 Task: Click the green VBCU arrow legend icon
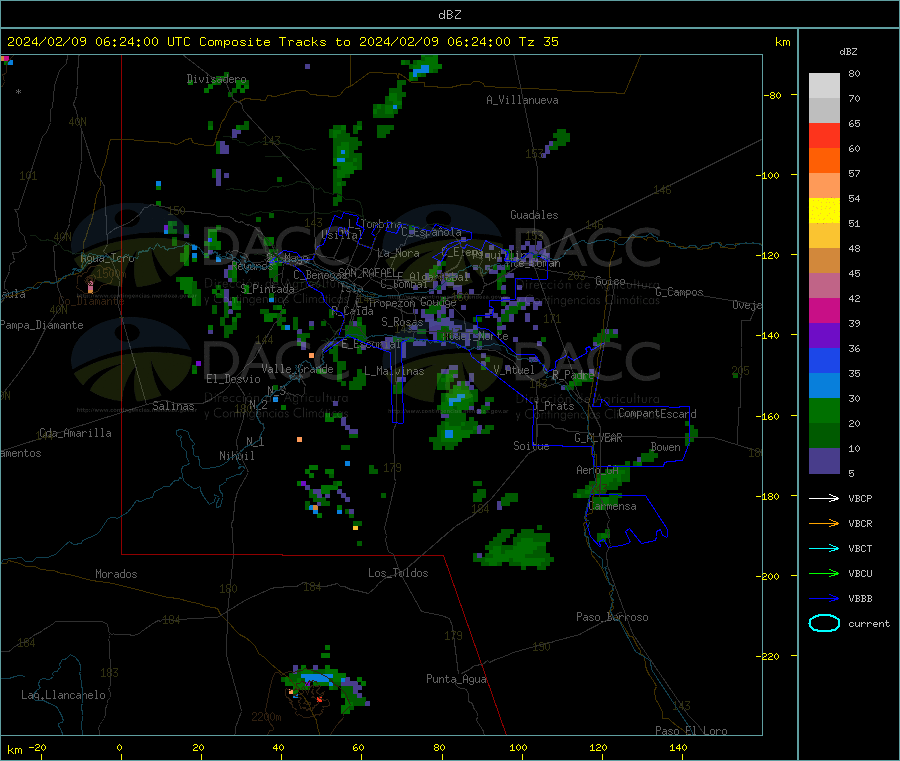(824, 573)
